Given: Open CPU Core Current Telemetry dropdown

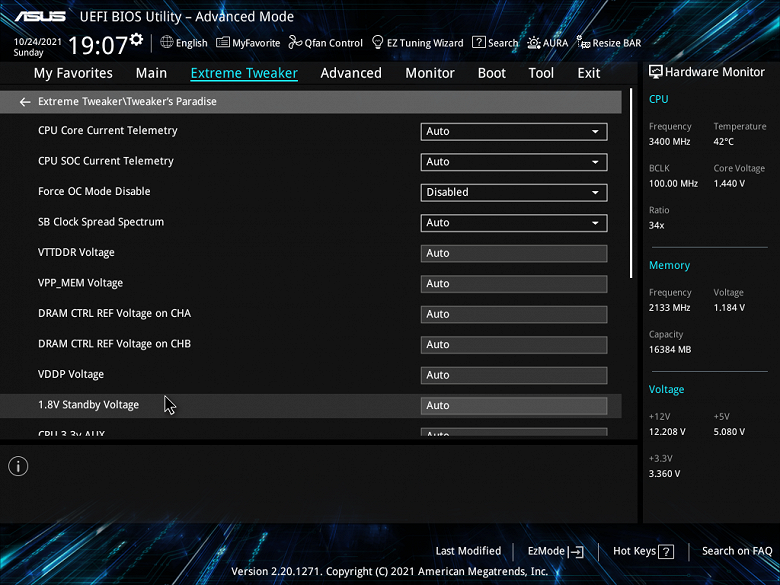Looking at the screenshot, I should point(514,131).
